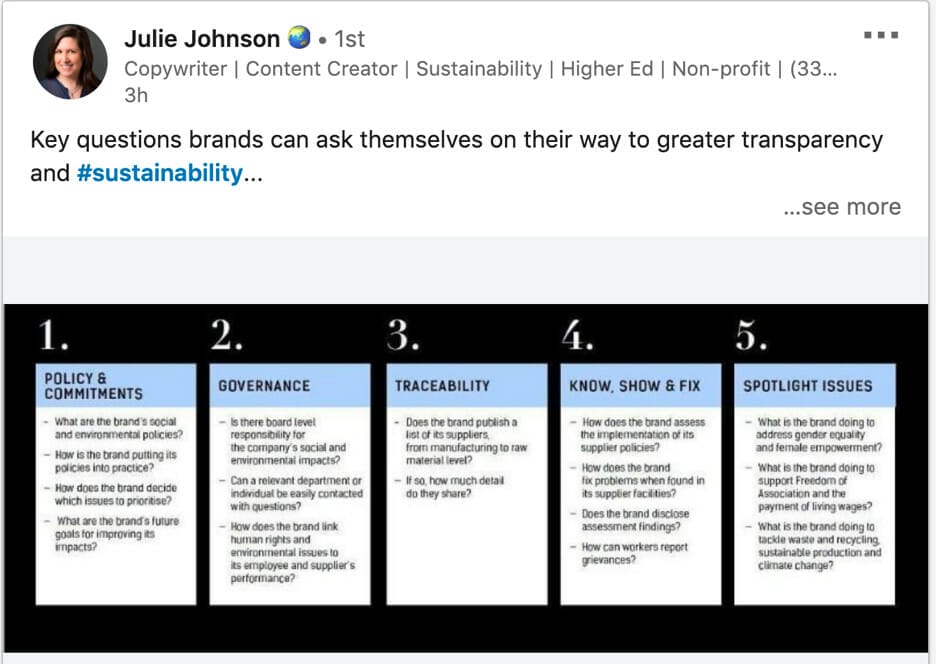This screenshot has height=664, width=936.
Task: Click the Know, Show & Fix header
Action: point(641,386)
